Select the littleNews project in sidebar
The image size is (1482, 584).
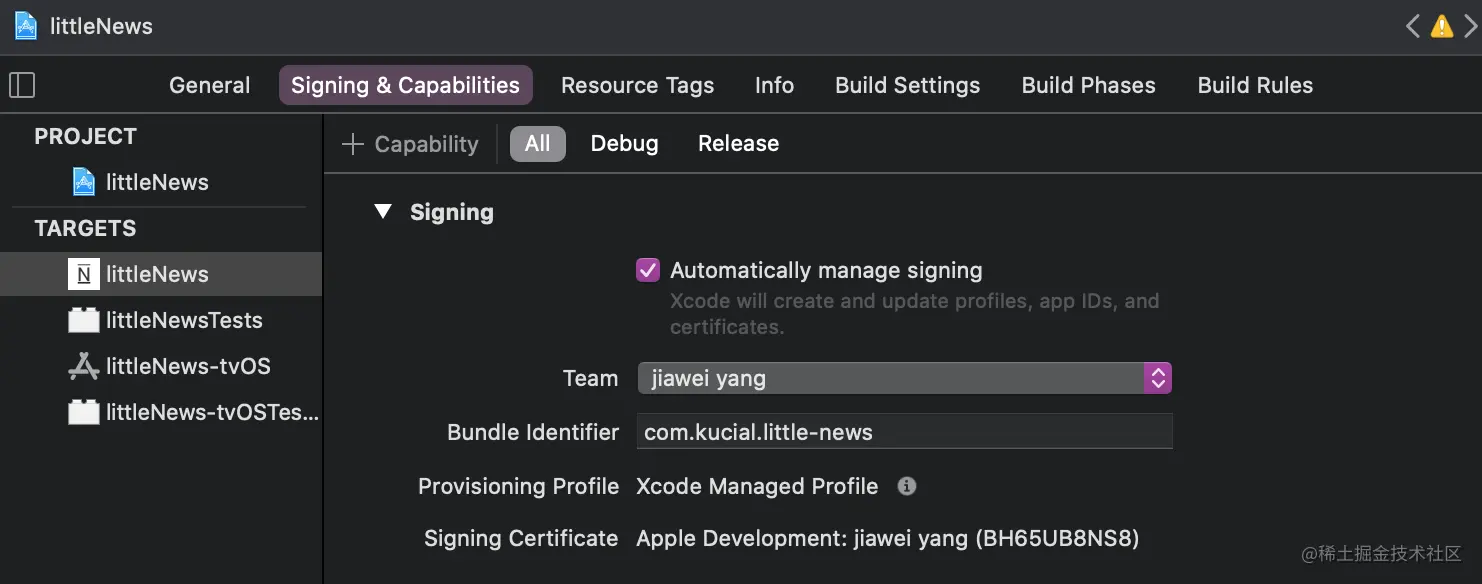tap(156, 182)
